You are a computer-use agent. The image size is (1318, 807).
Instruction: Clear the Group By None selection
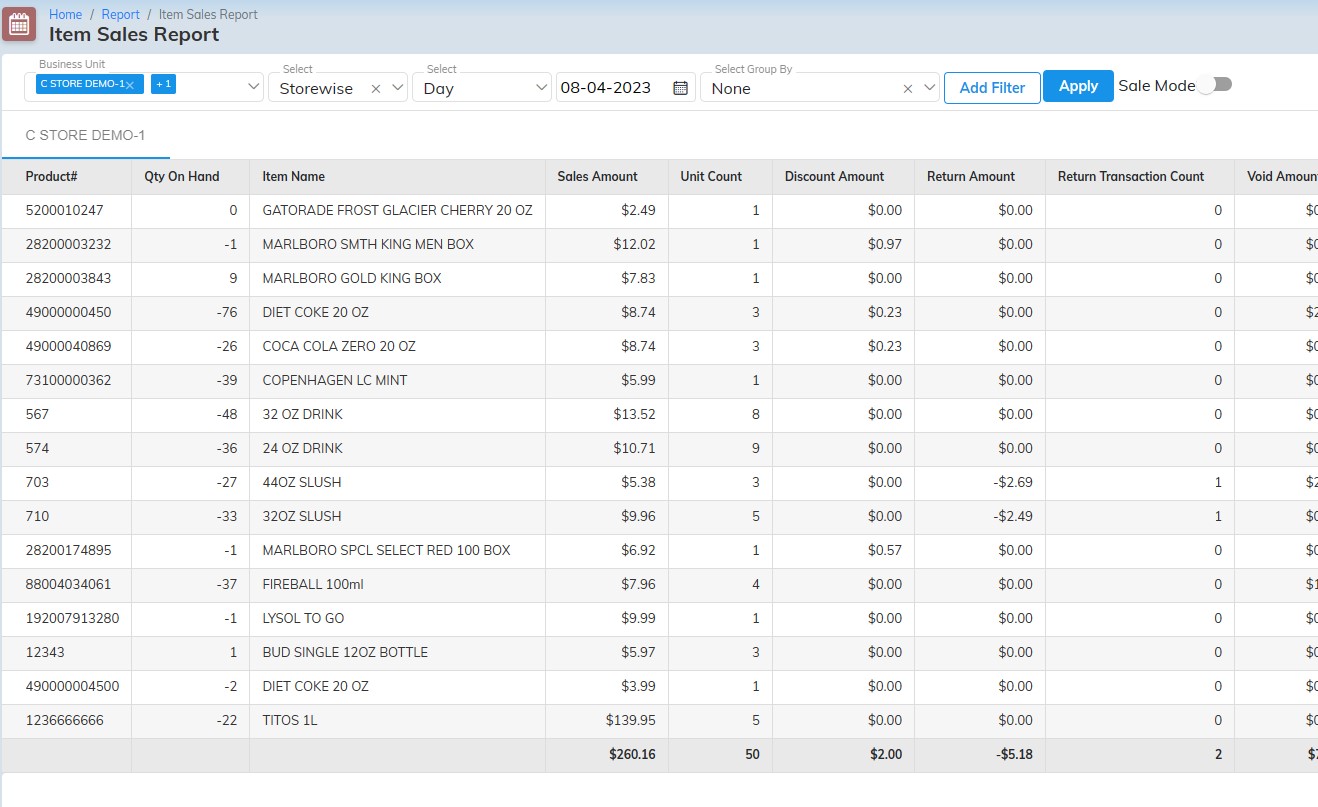click(908, 89)
